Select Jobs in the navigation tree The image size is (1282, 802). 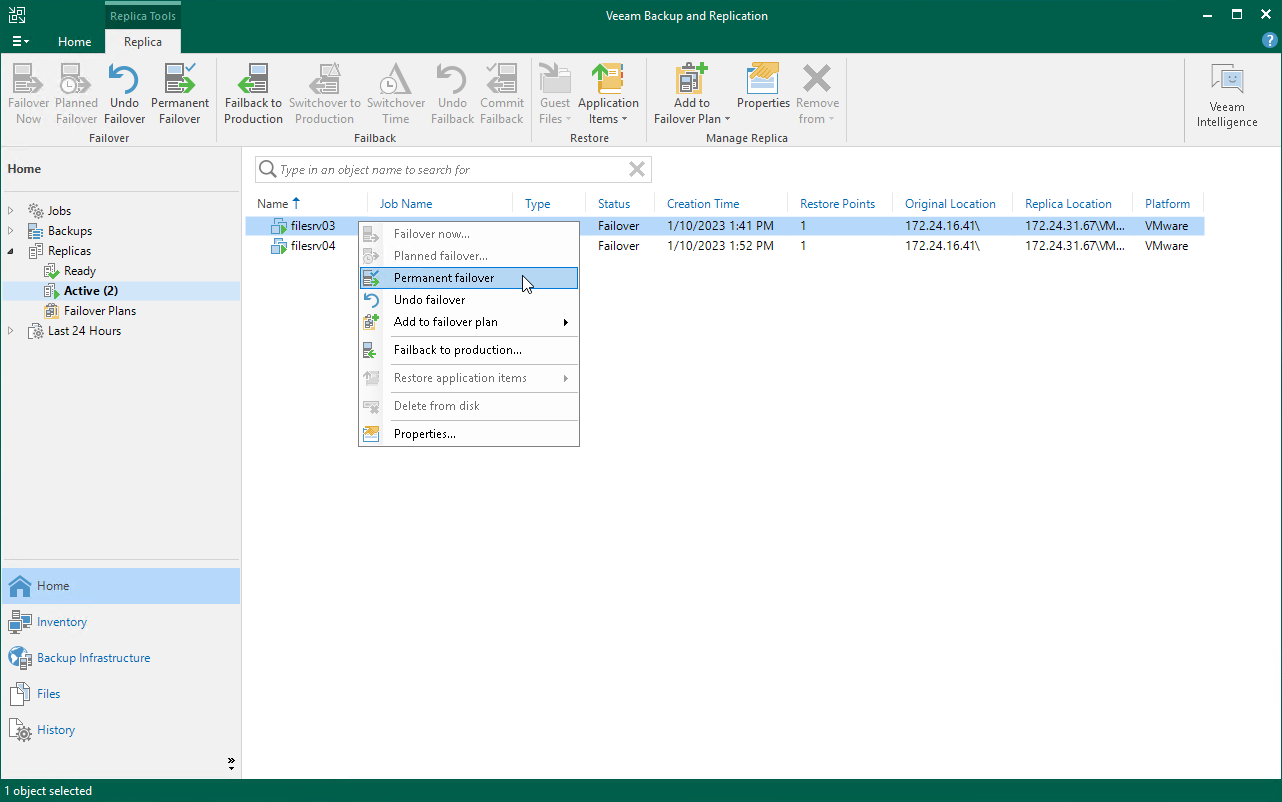[59, 211]
